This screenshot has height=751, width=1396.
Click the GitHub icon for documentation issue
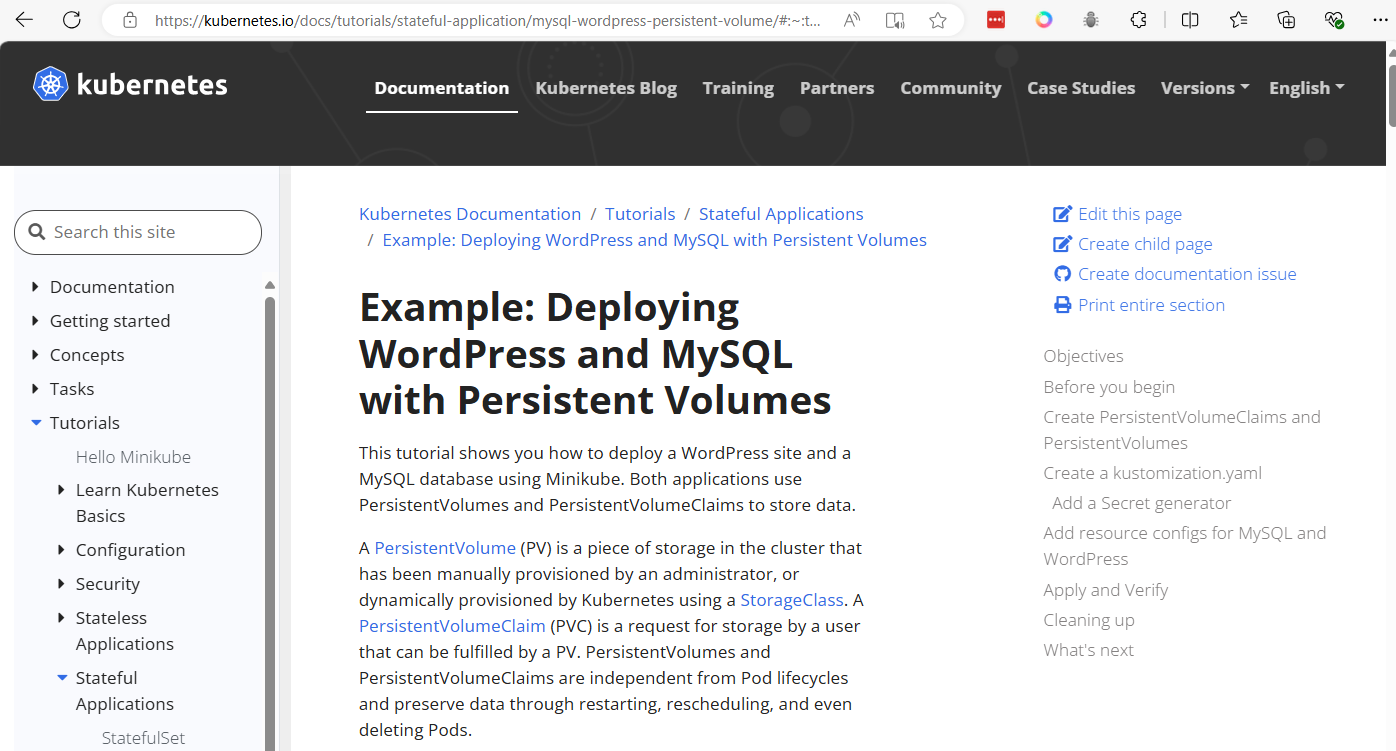coord(1062,274)
